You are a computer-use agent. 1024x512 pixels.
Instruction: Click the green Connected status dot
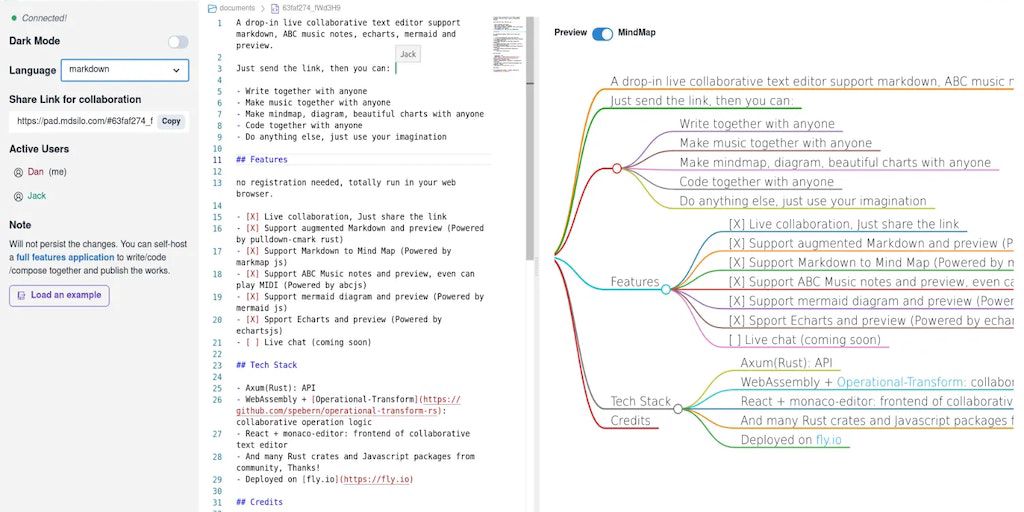point(13,18)
